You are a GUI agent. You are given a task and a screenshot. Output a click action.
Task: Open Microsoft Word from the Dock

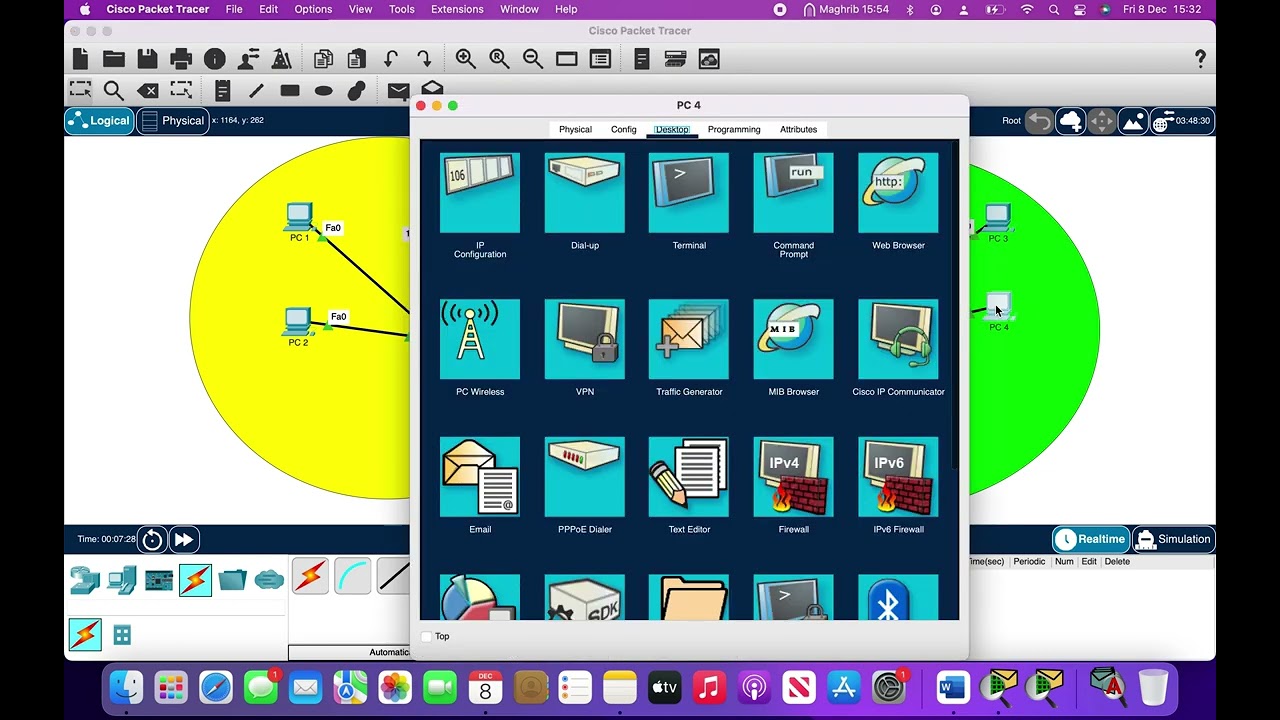pos(953,687)
